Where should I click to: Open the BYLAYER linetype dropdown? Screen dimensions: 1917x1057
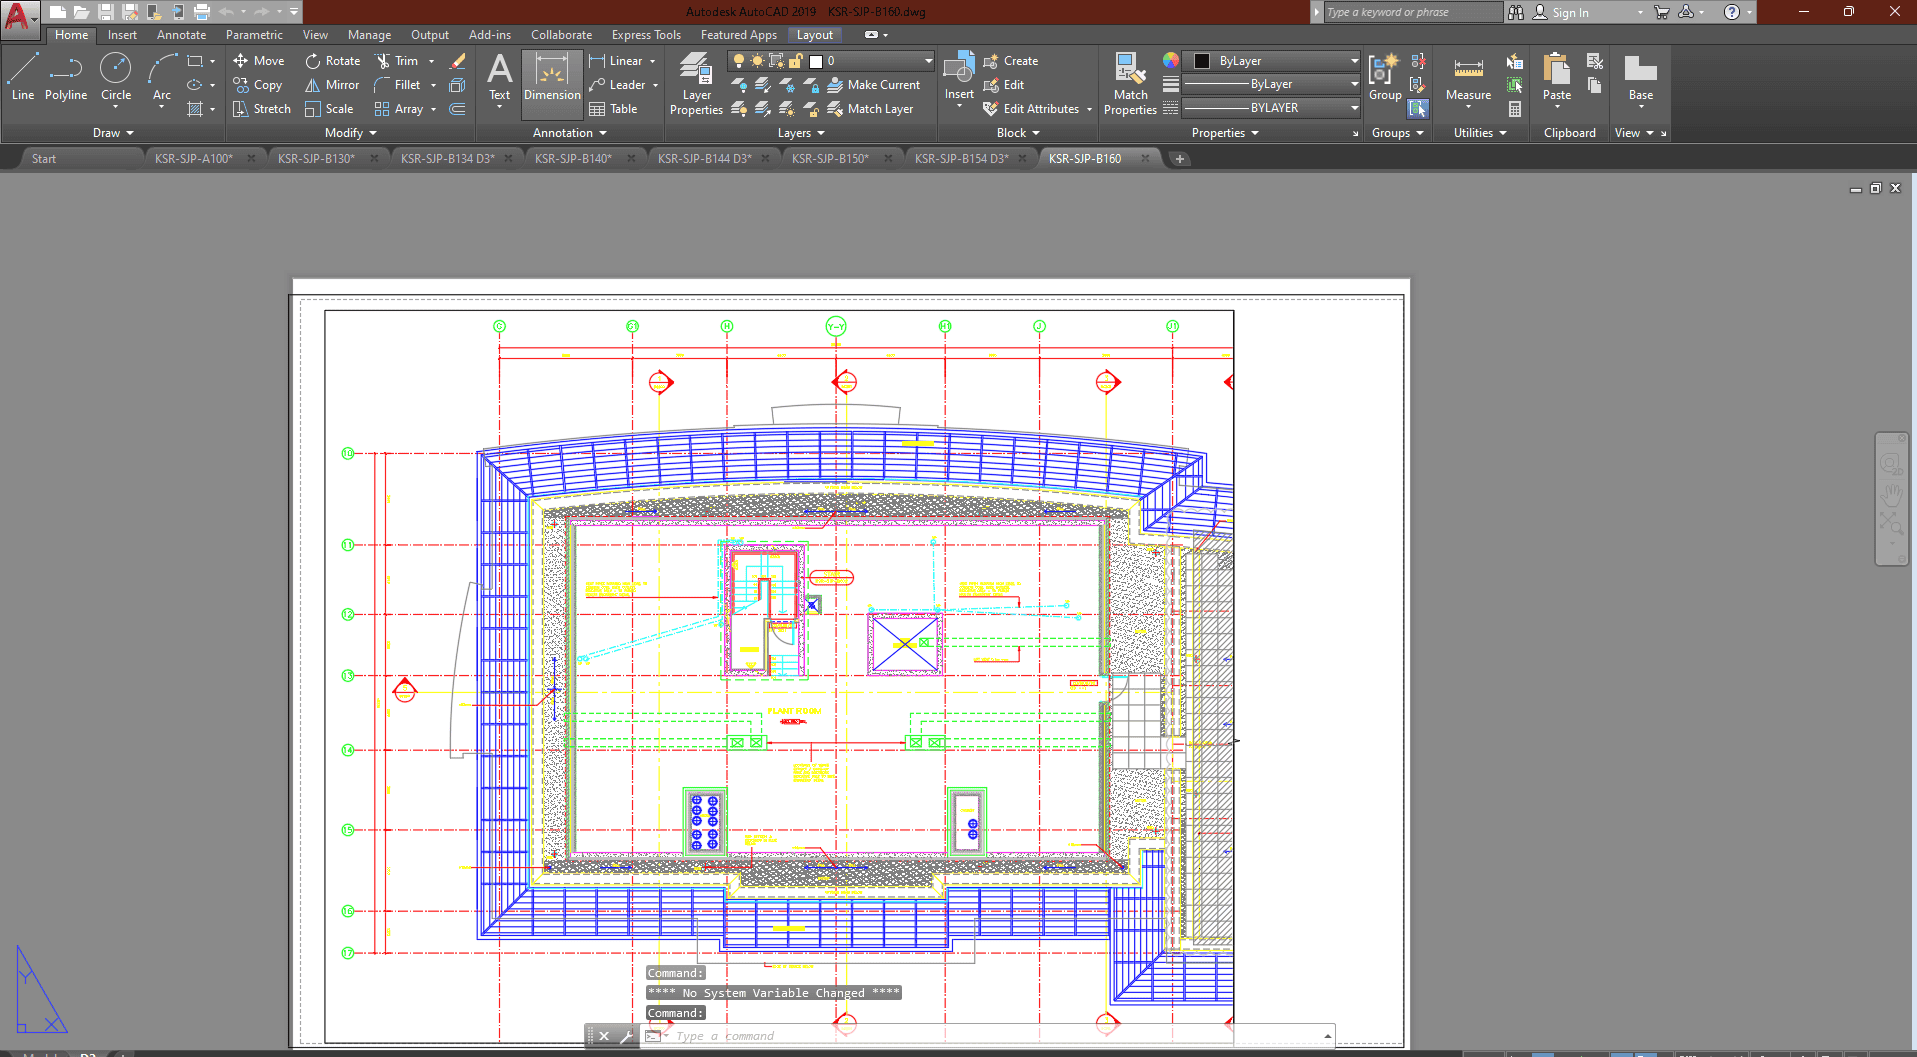pos(1270,108)
